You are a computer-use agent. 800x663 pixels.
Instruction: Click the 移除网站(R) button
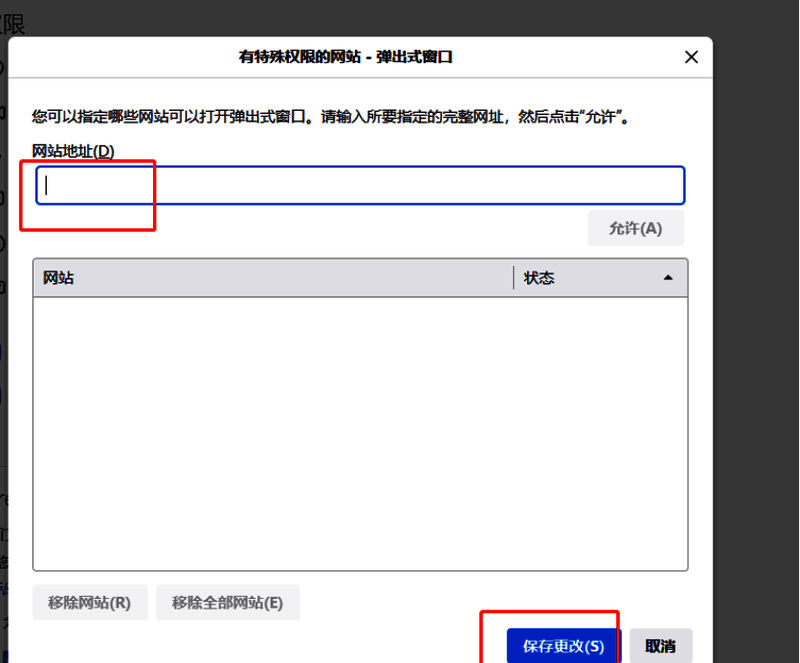(90, 602)
